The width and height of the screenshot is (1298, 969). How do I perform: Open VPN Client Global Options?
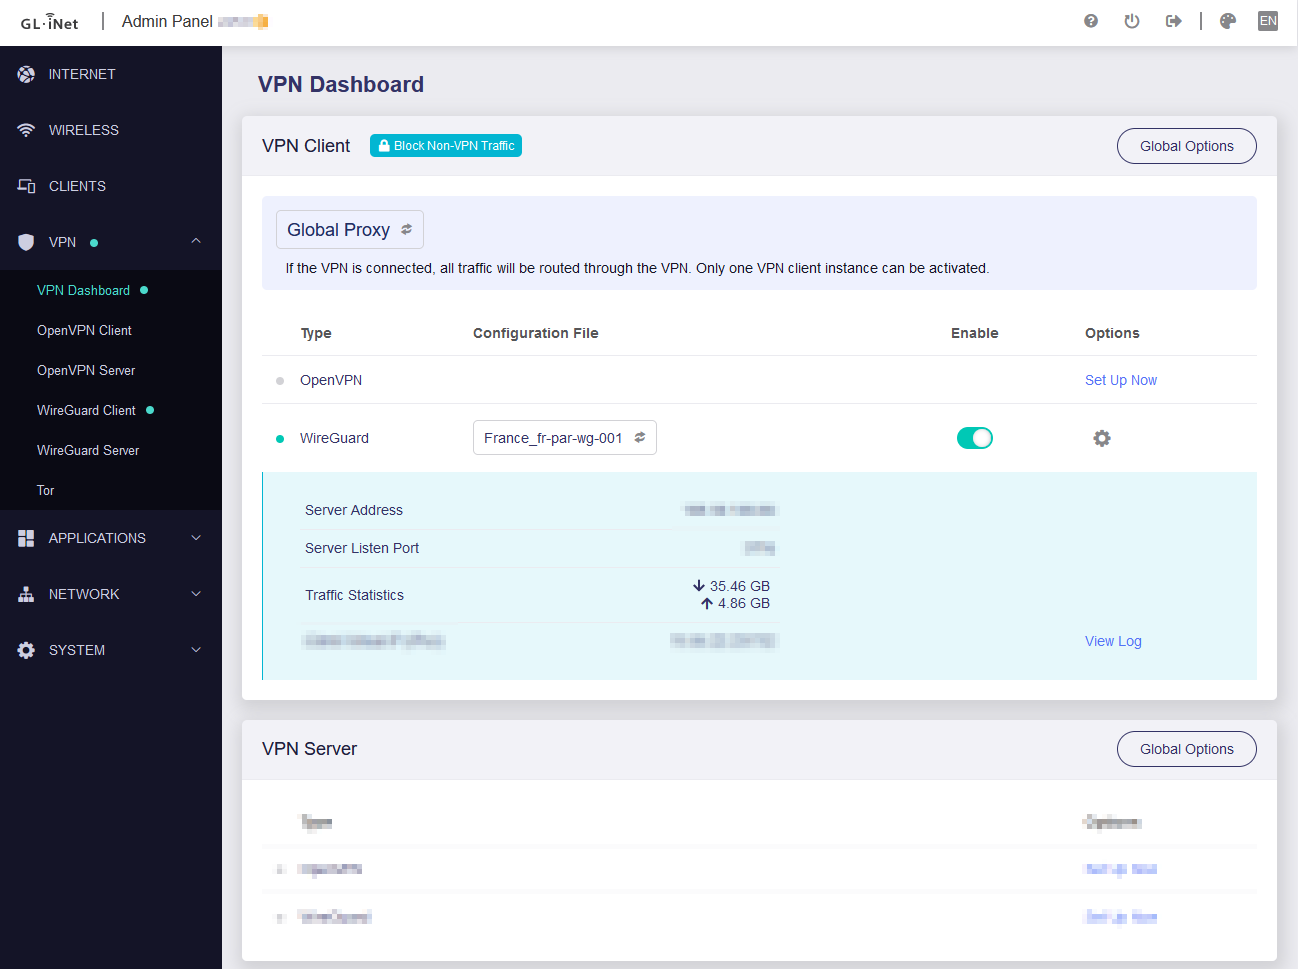point(1186,146)
